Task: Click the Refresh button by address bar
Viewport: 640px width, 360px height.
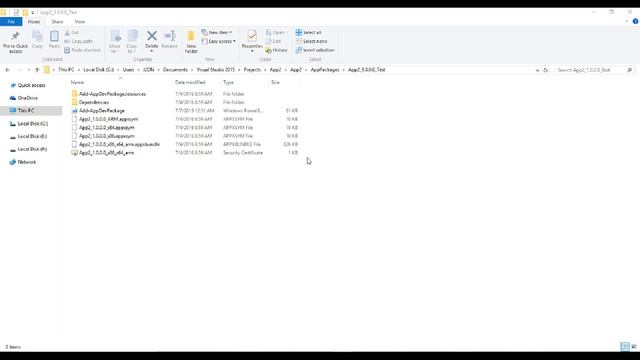Action: pos(545,70)
